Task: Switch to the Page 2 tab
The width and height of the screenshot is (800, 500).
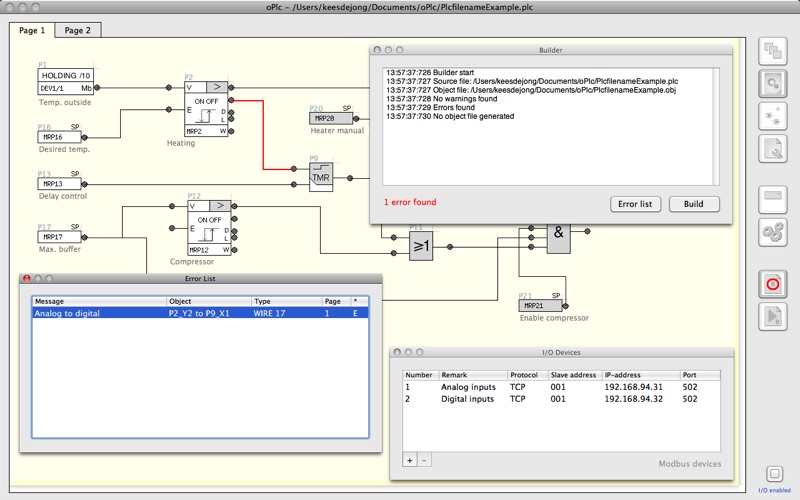Action: click(78, 30)
